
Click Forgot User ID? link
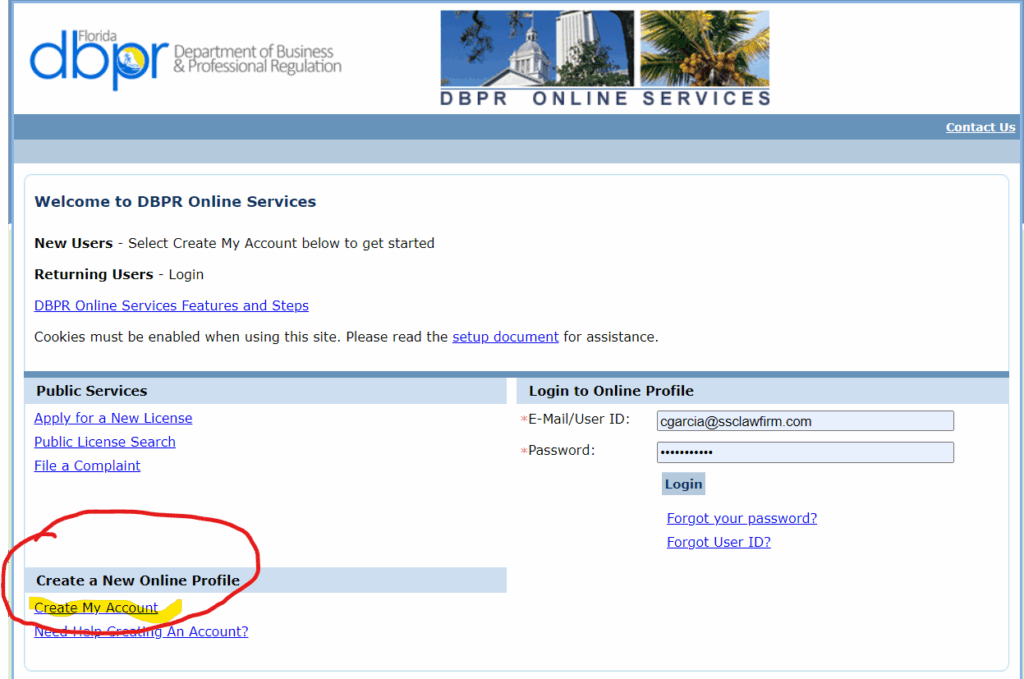(x=718, y=542)
